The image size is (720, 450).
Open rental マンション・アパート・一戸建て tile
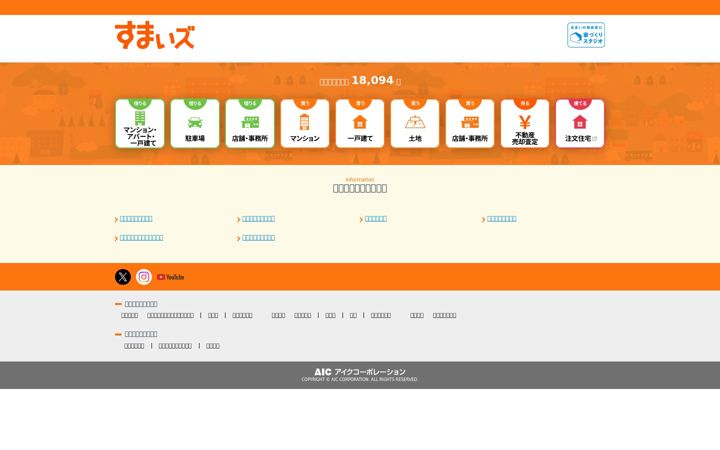[140, 124]
